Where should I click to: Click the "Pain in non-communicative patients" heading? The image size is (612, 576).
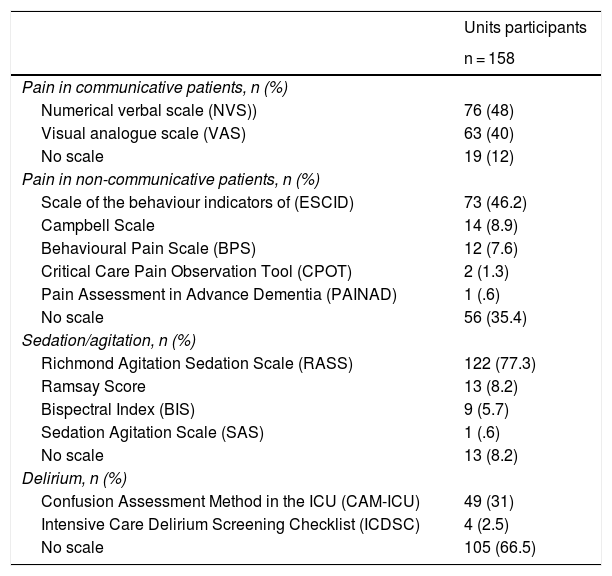pos(171,179)
